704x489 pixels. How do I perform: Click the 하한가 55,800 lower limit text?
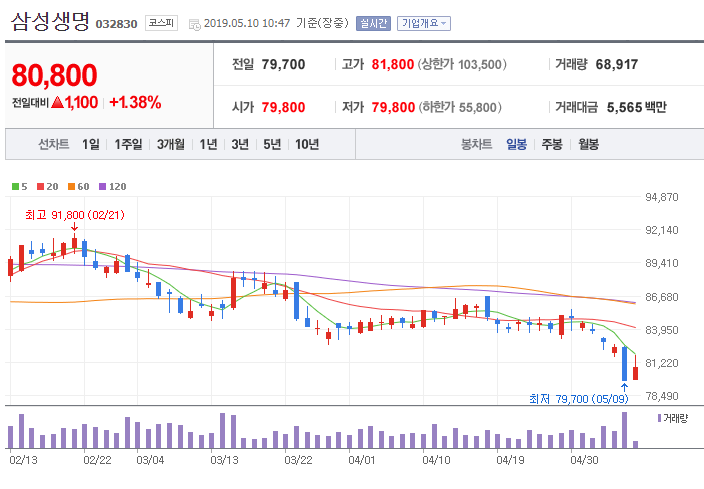(x=460, y=107)
